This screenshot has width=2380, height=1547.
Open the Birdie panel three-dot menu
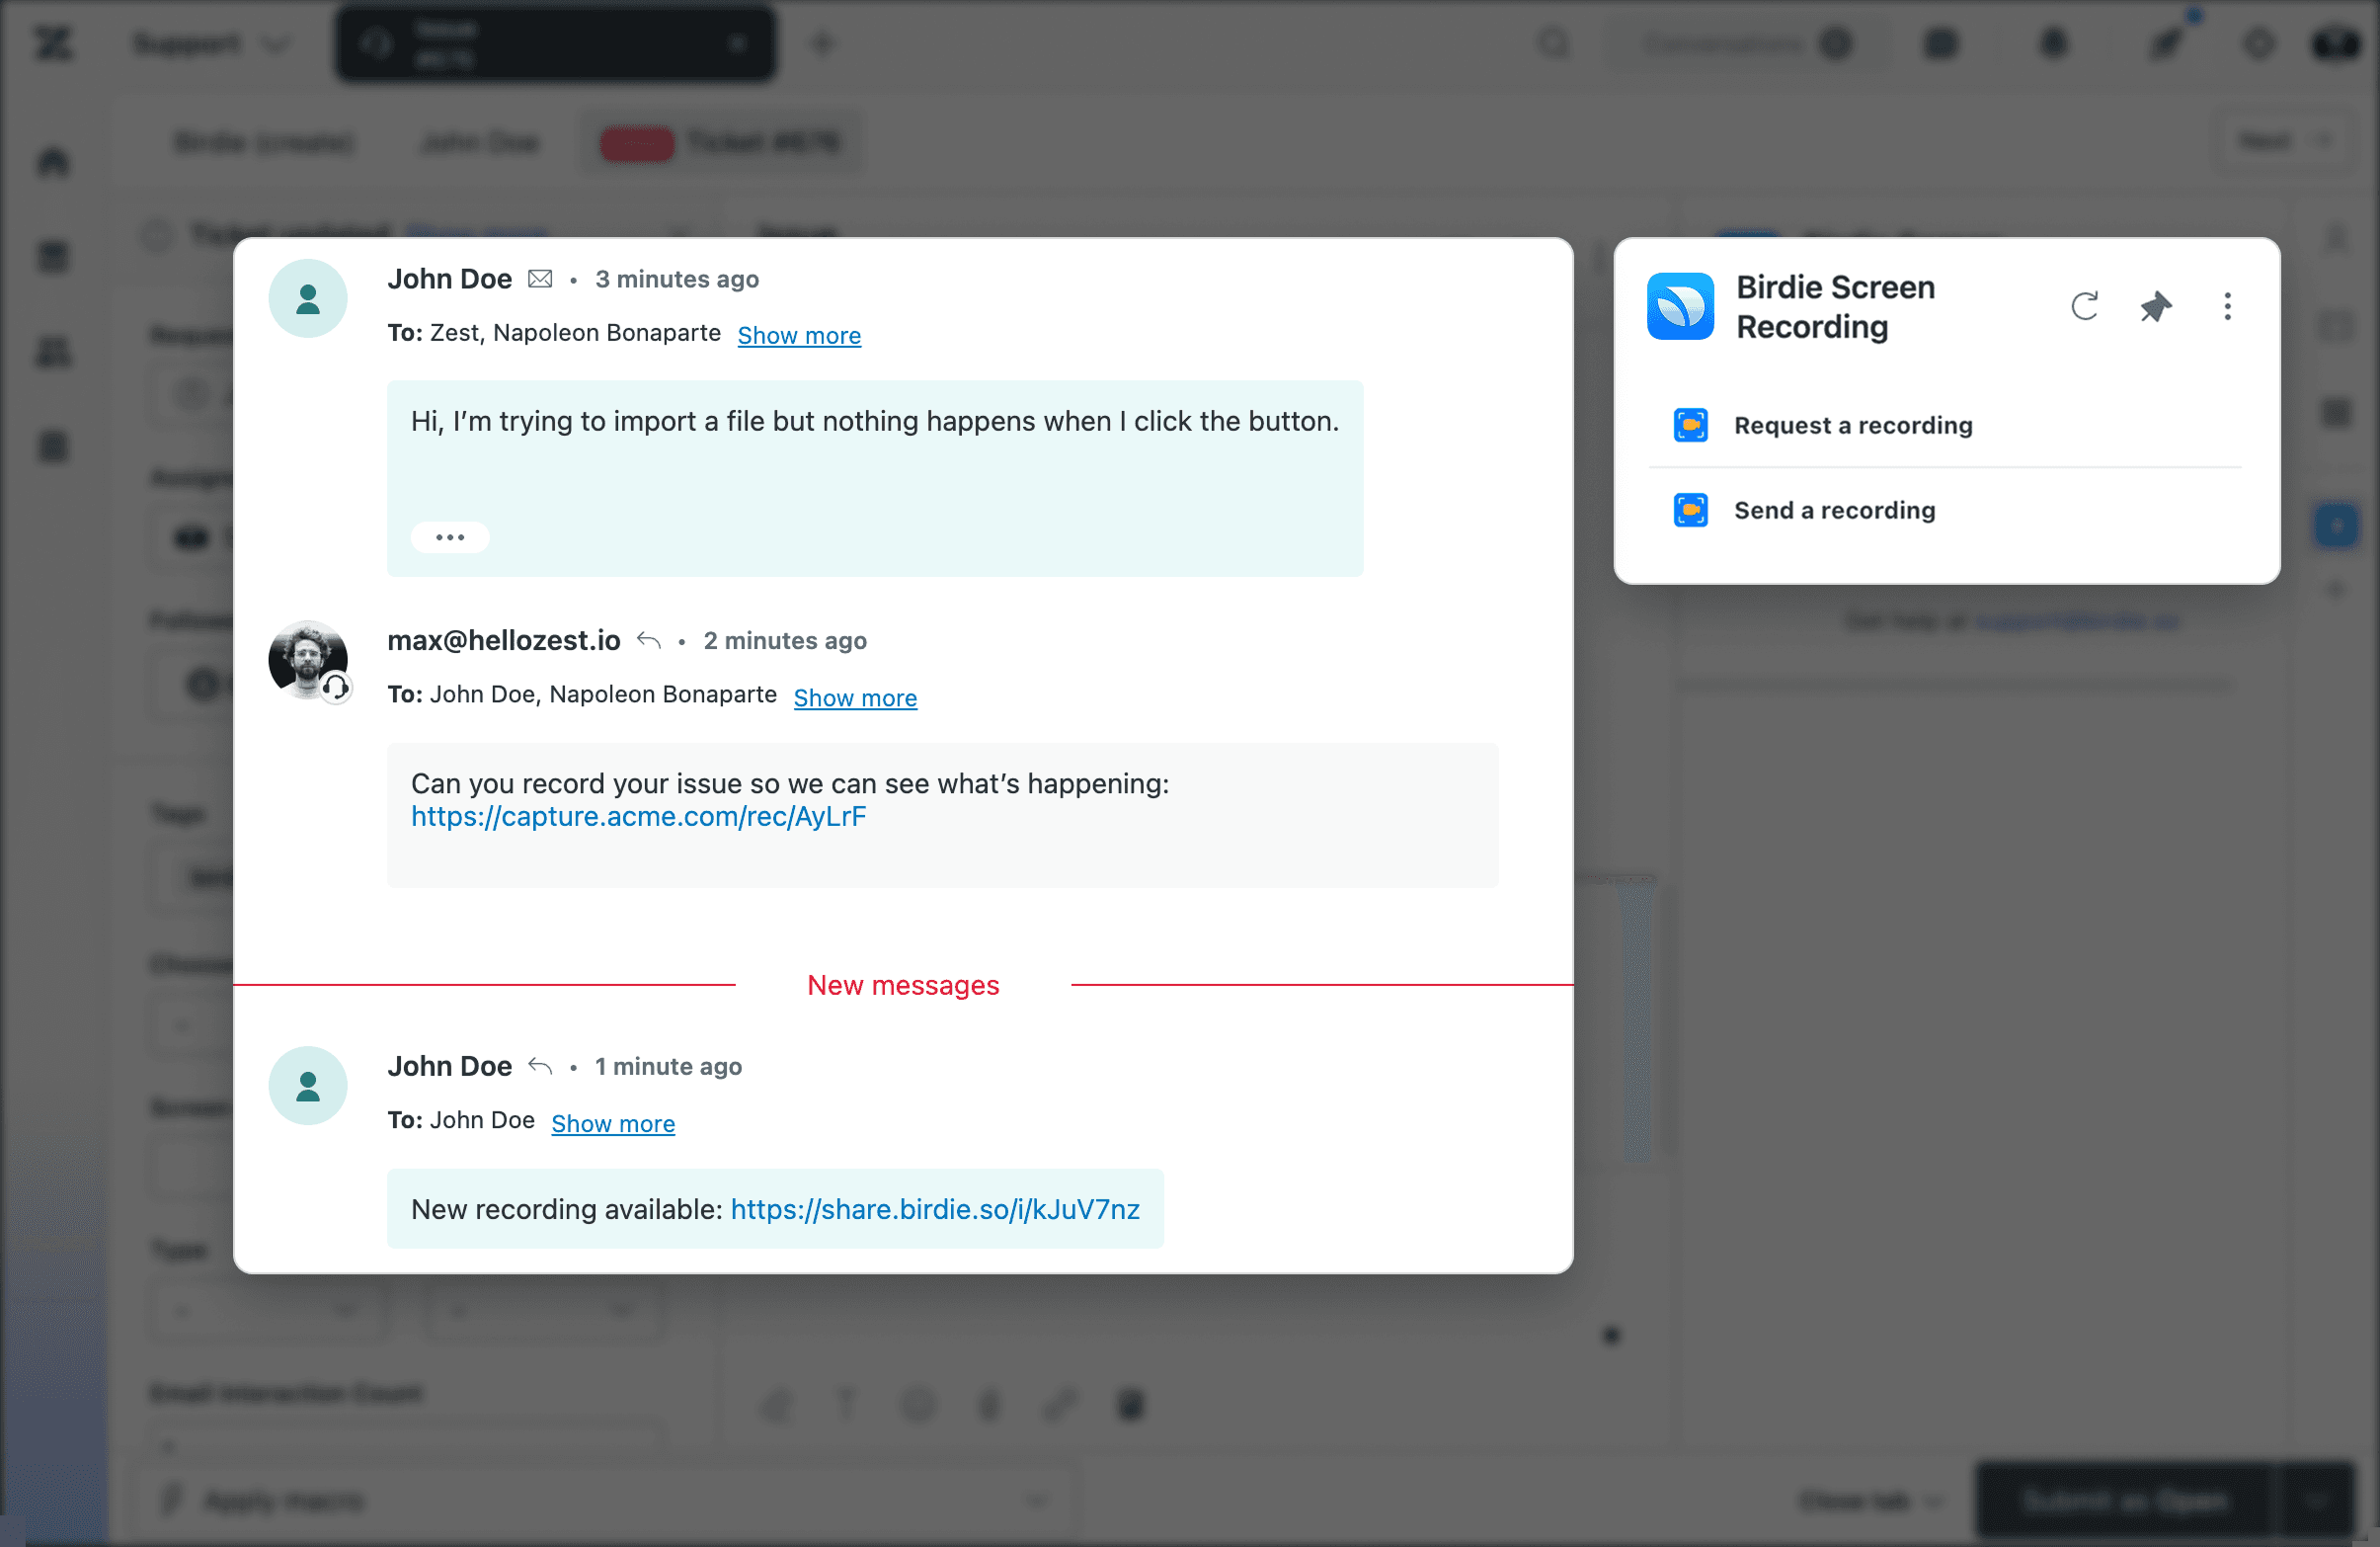coord(2228,306)
